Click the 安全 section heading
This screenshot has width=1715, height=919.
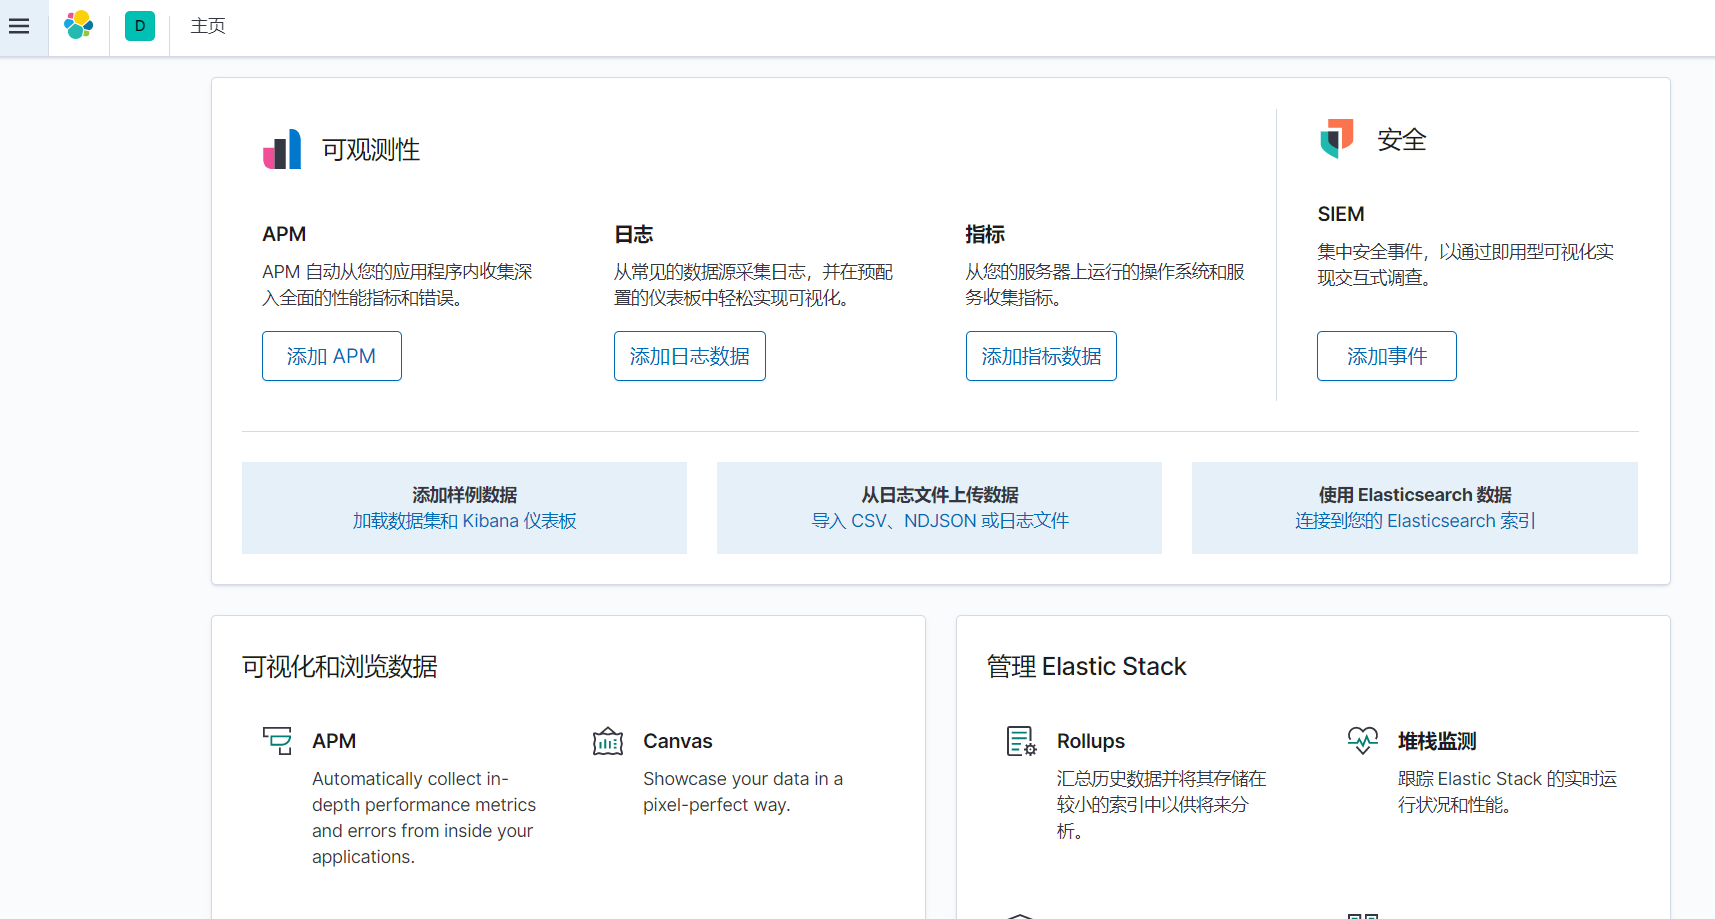(1402, 139)
